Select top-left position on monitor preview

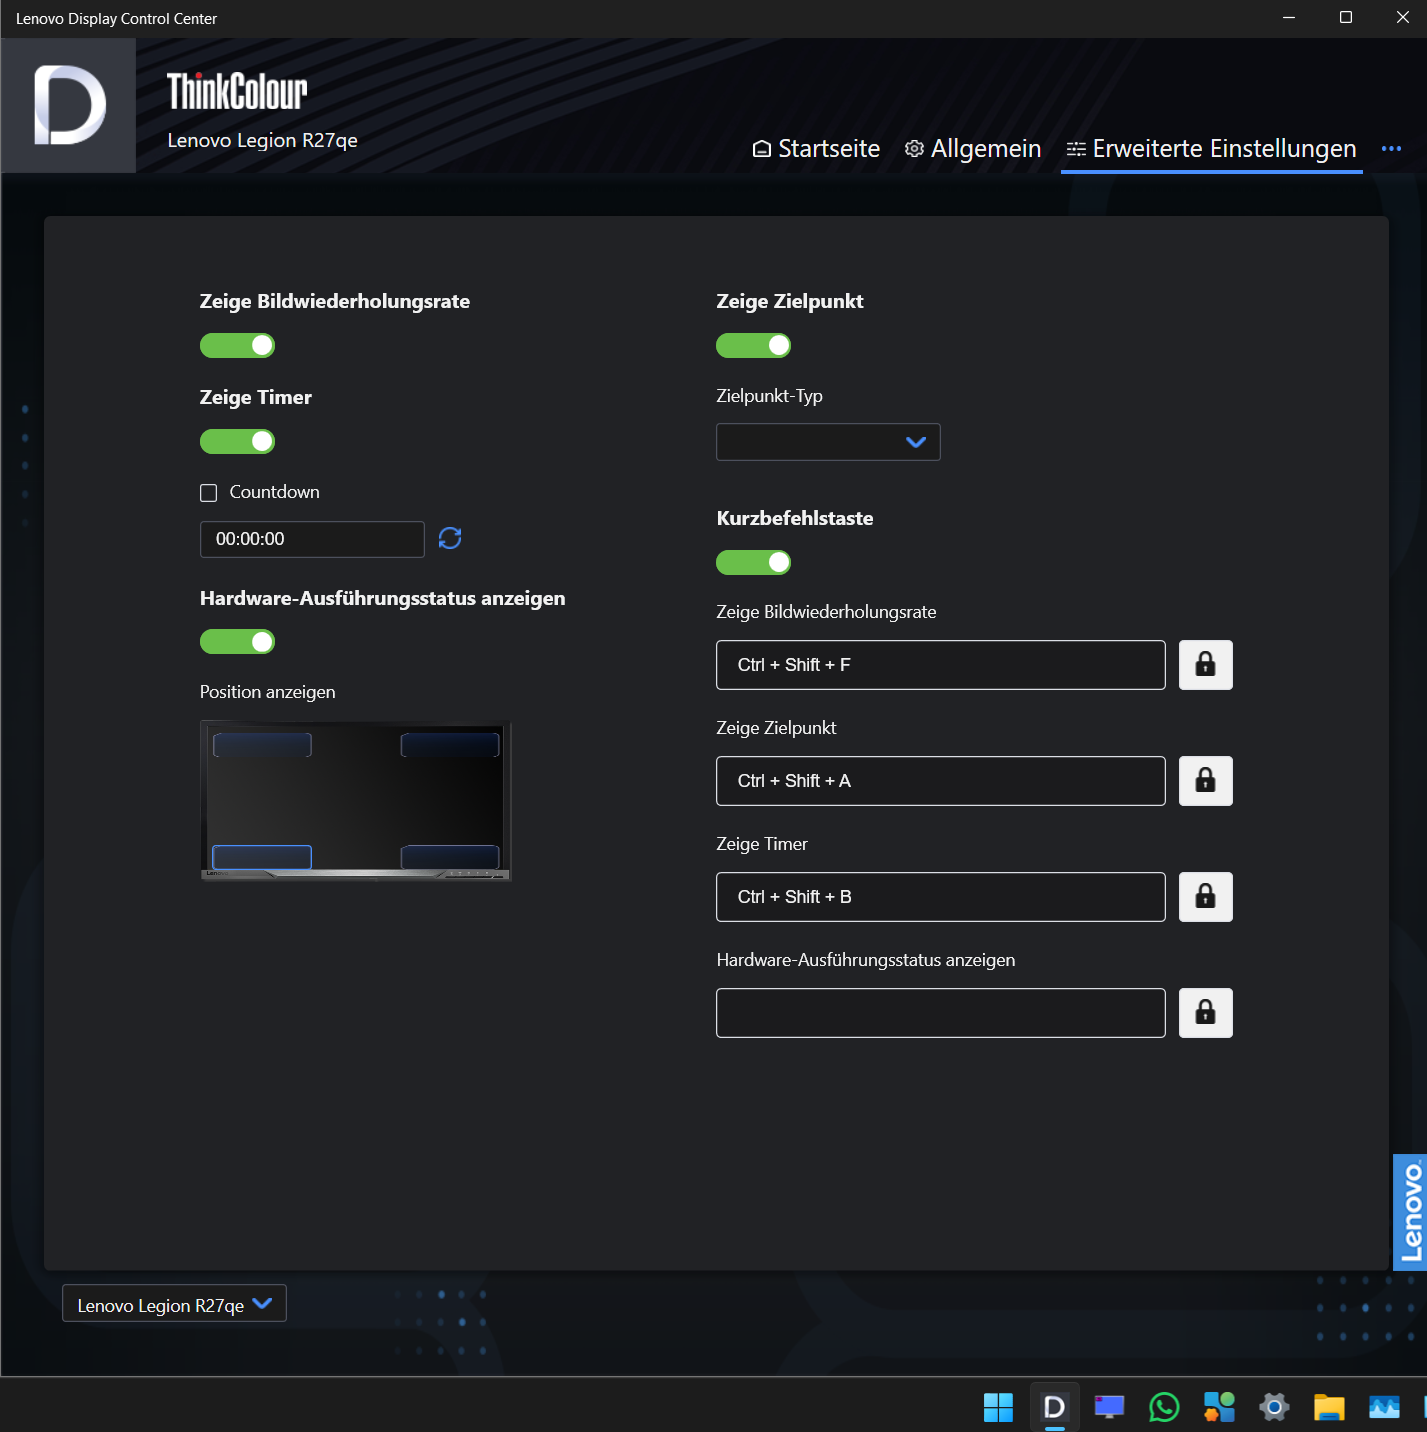tap(262, 745)
